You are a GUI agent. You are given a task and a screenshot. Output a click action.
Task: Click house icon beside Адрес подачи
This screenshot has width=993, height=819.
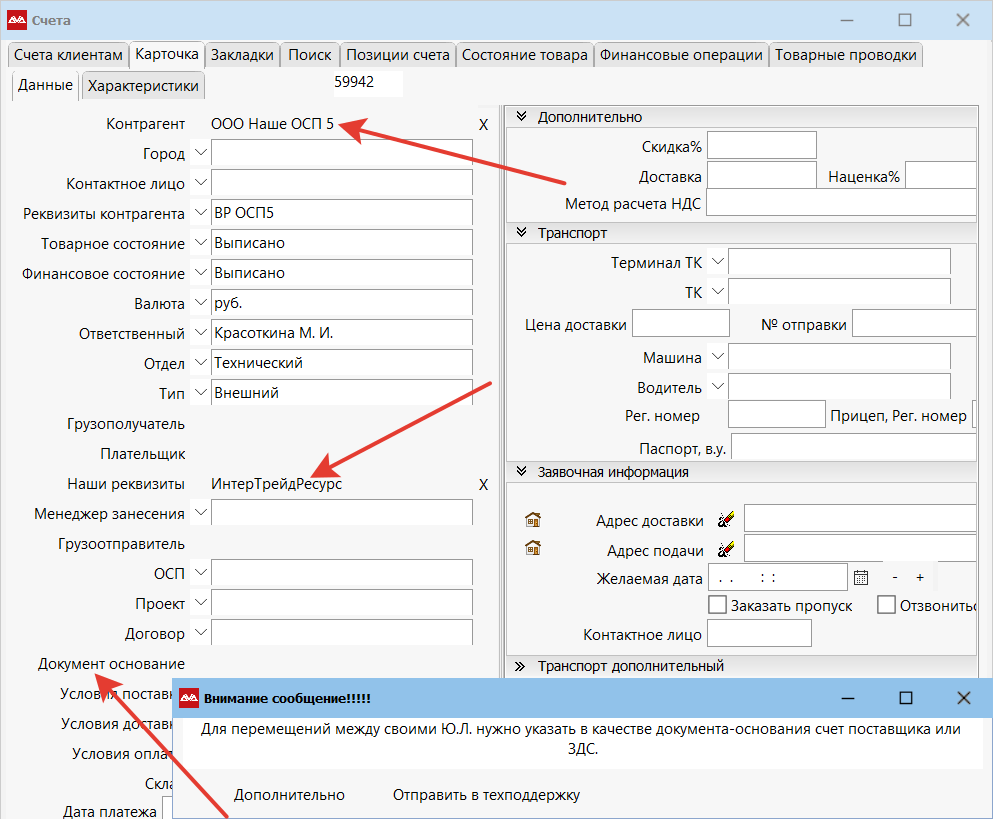(533, 548)
